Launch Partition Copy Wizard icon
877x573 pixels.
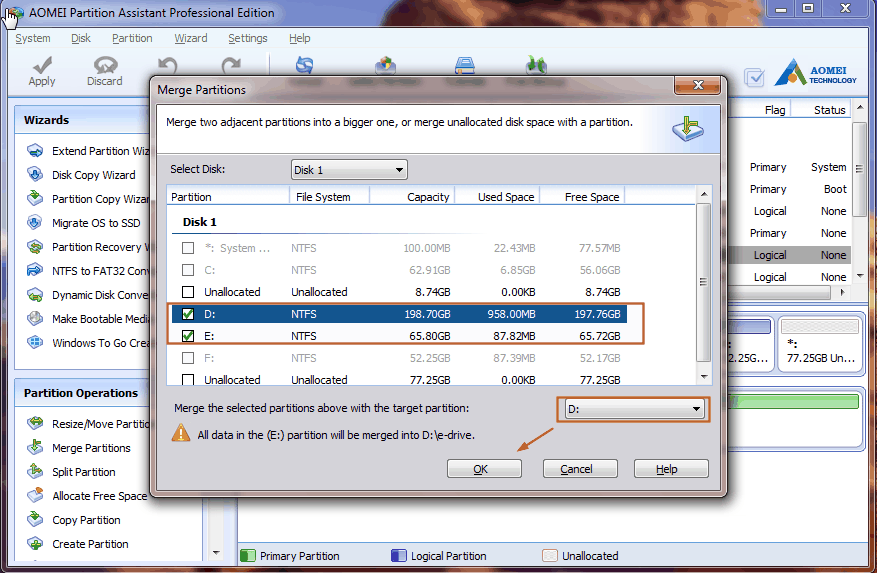click(x=35, y=199)
